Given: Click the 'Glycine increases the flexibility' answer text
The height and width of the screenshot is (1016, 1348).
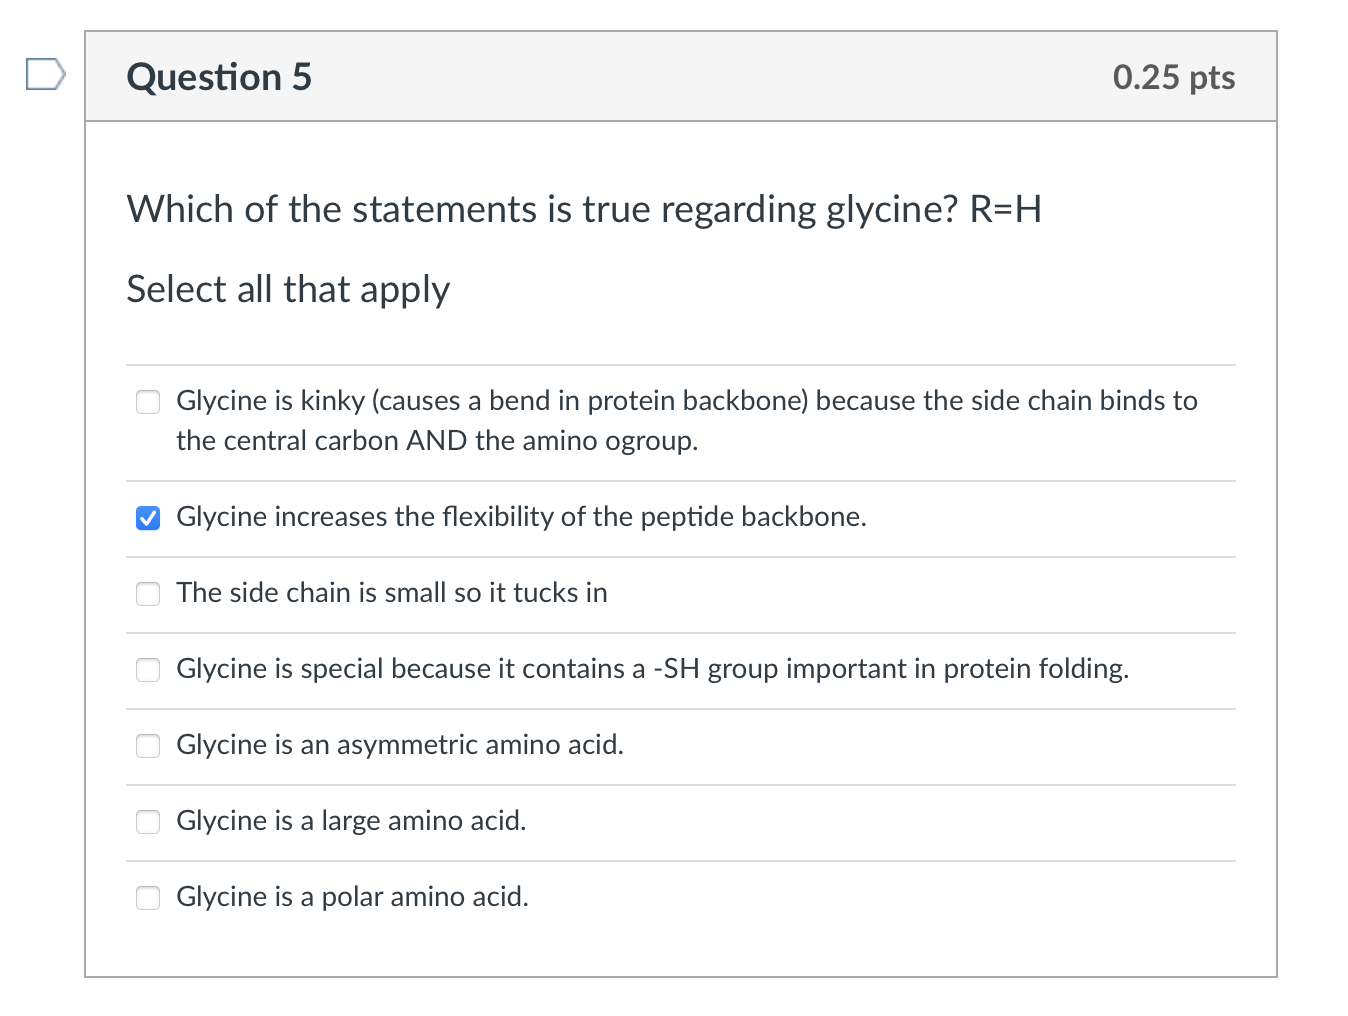Looking at the screenshot, I should point(521,517).
